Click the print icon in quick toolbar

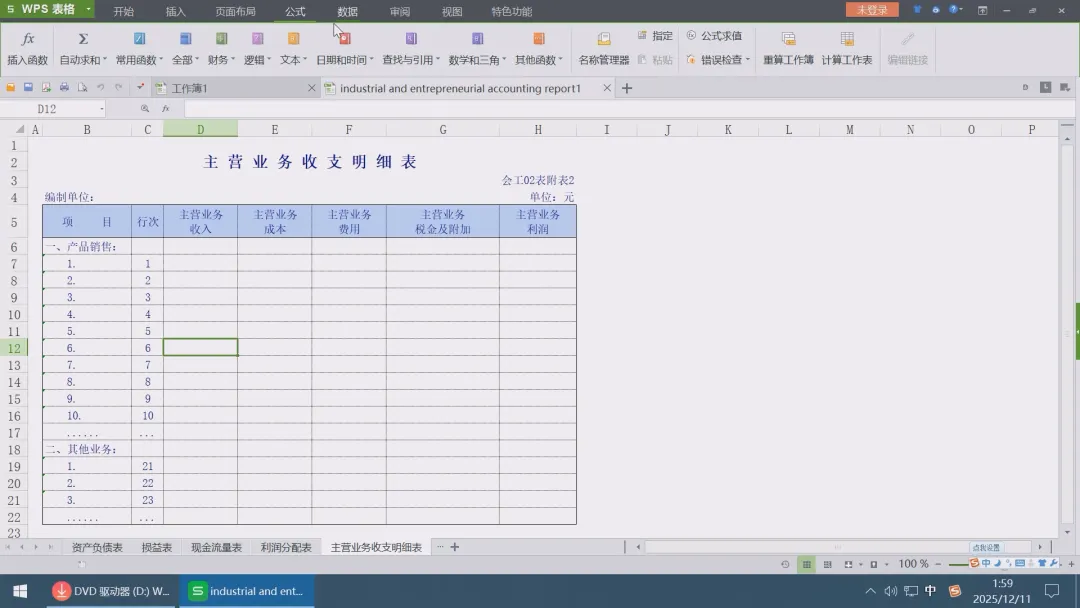(64, 87)
